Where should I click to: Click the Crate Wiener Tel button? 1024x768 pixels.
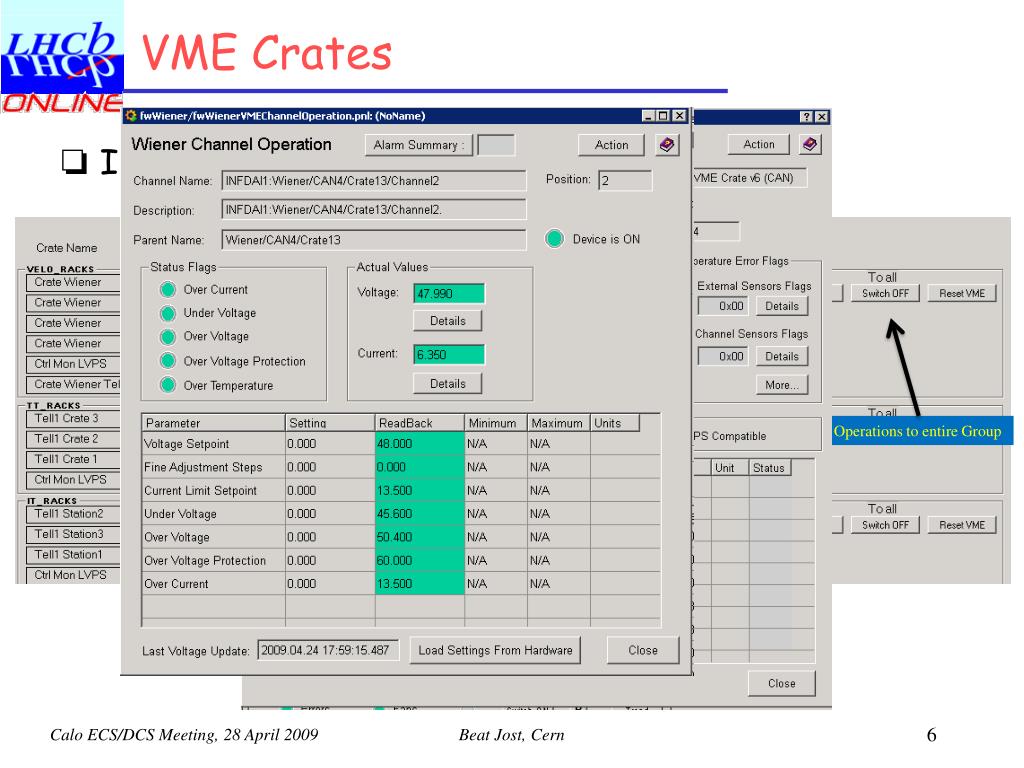tap(73, 384)
